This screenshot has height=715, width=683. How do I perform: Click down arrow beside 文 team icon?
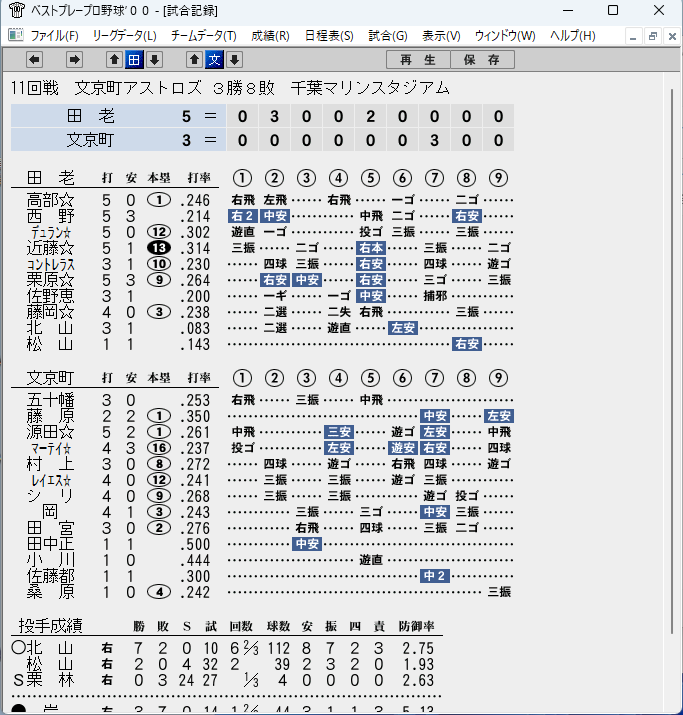234,60
